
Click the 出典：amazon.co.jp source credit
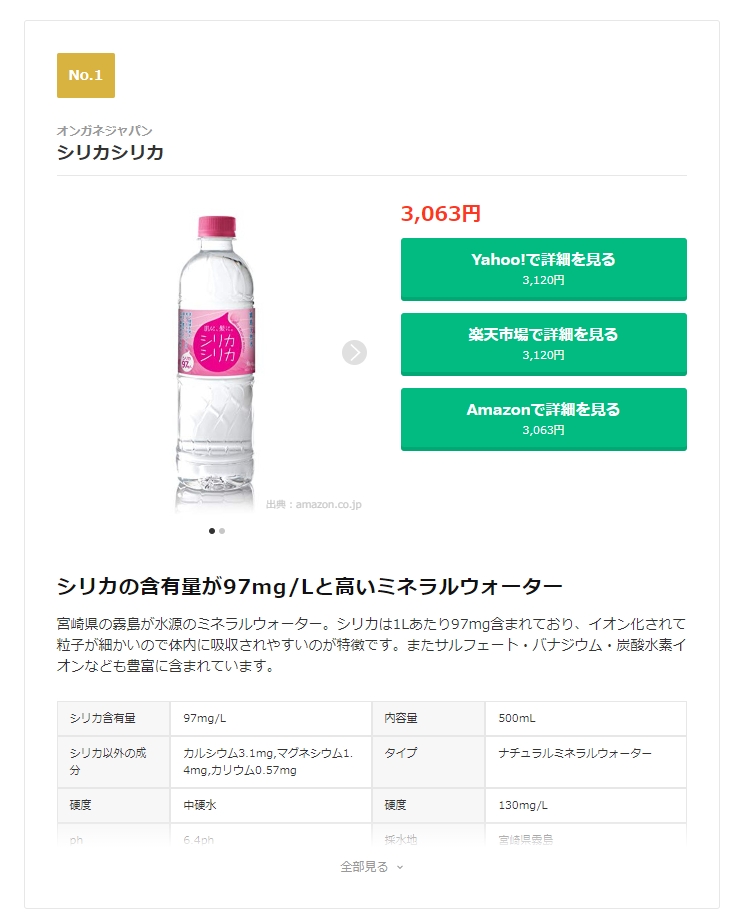click(314, 504)
